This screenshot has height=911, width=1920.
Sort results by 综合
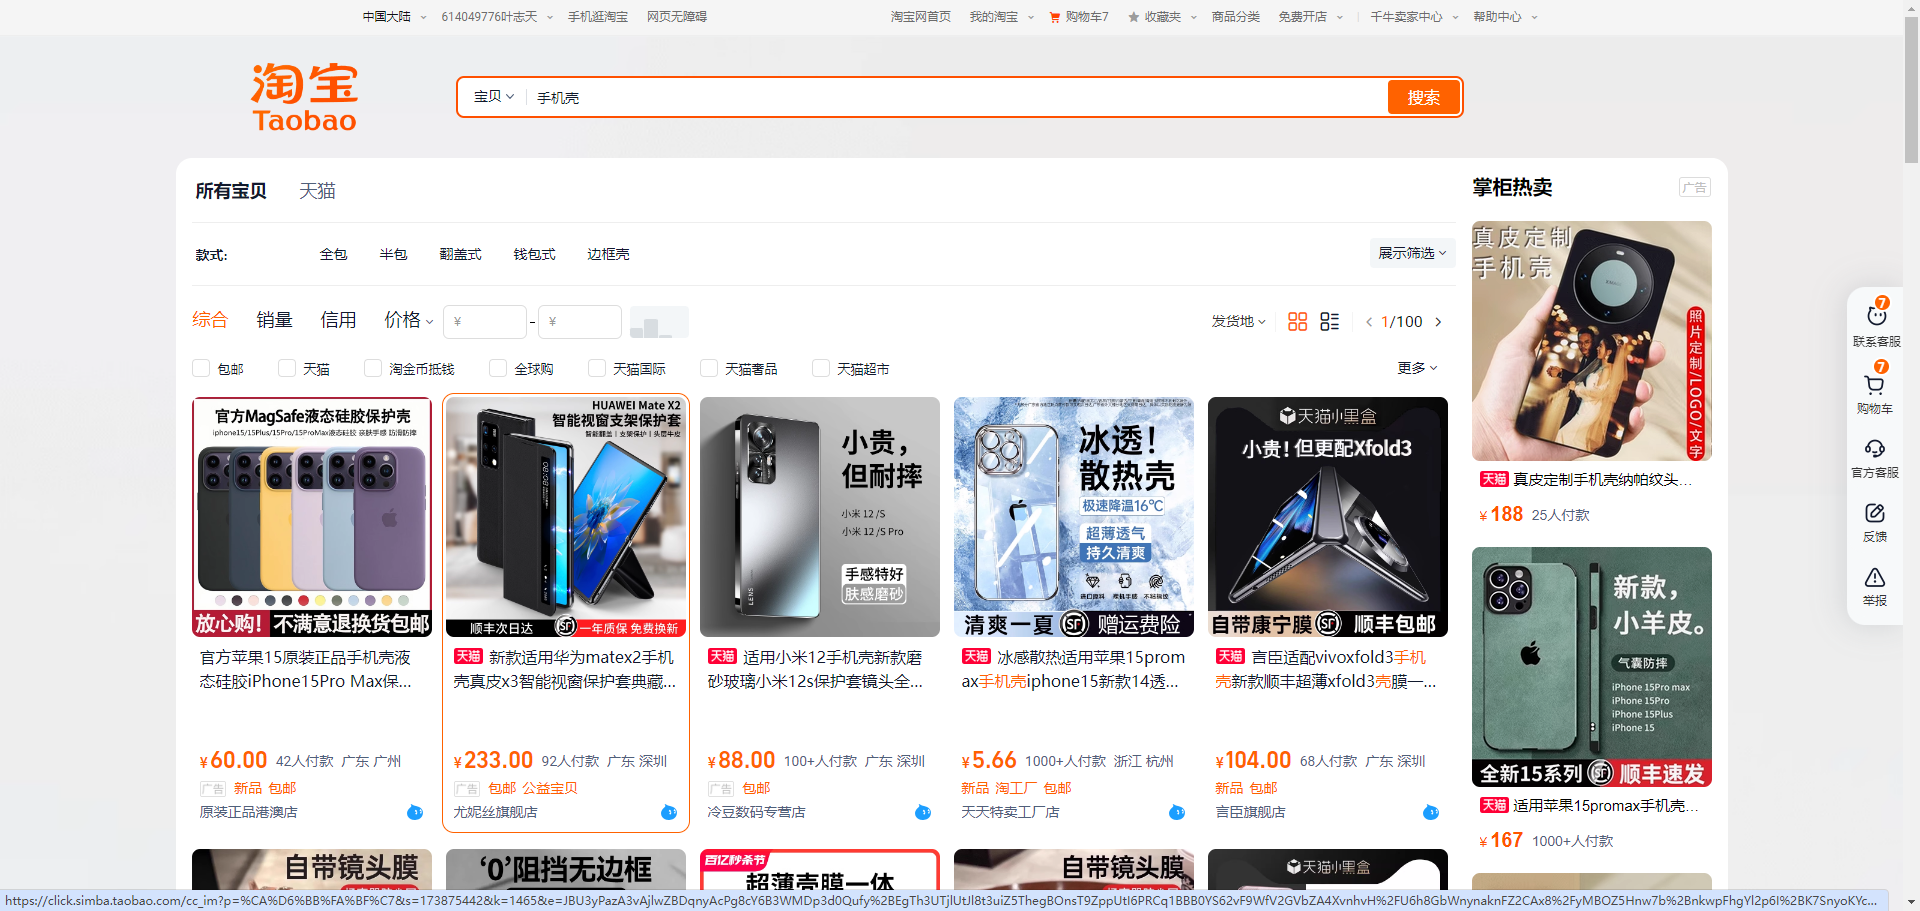(x=210, y=320)
